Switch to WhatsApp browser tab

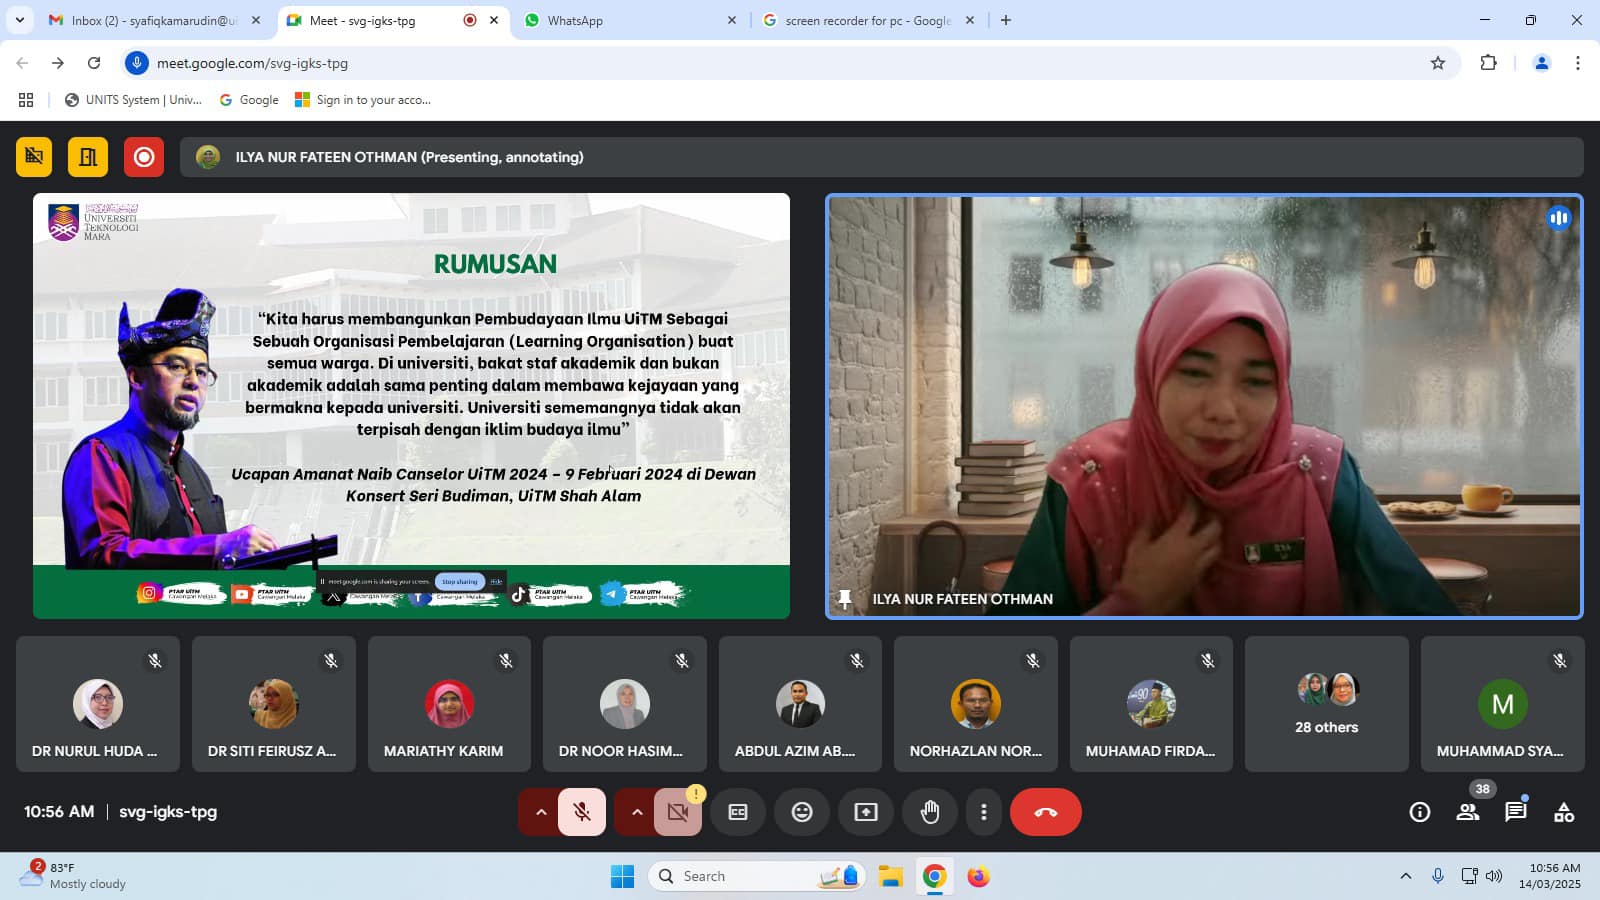pos(630,20)
